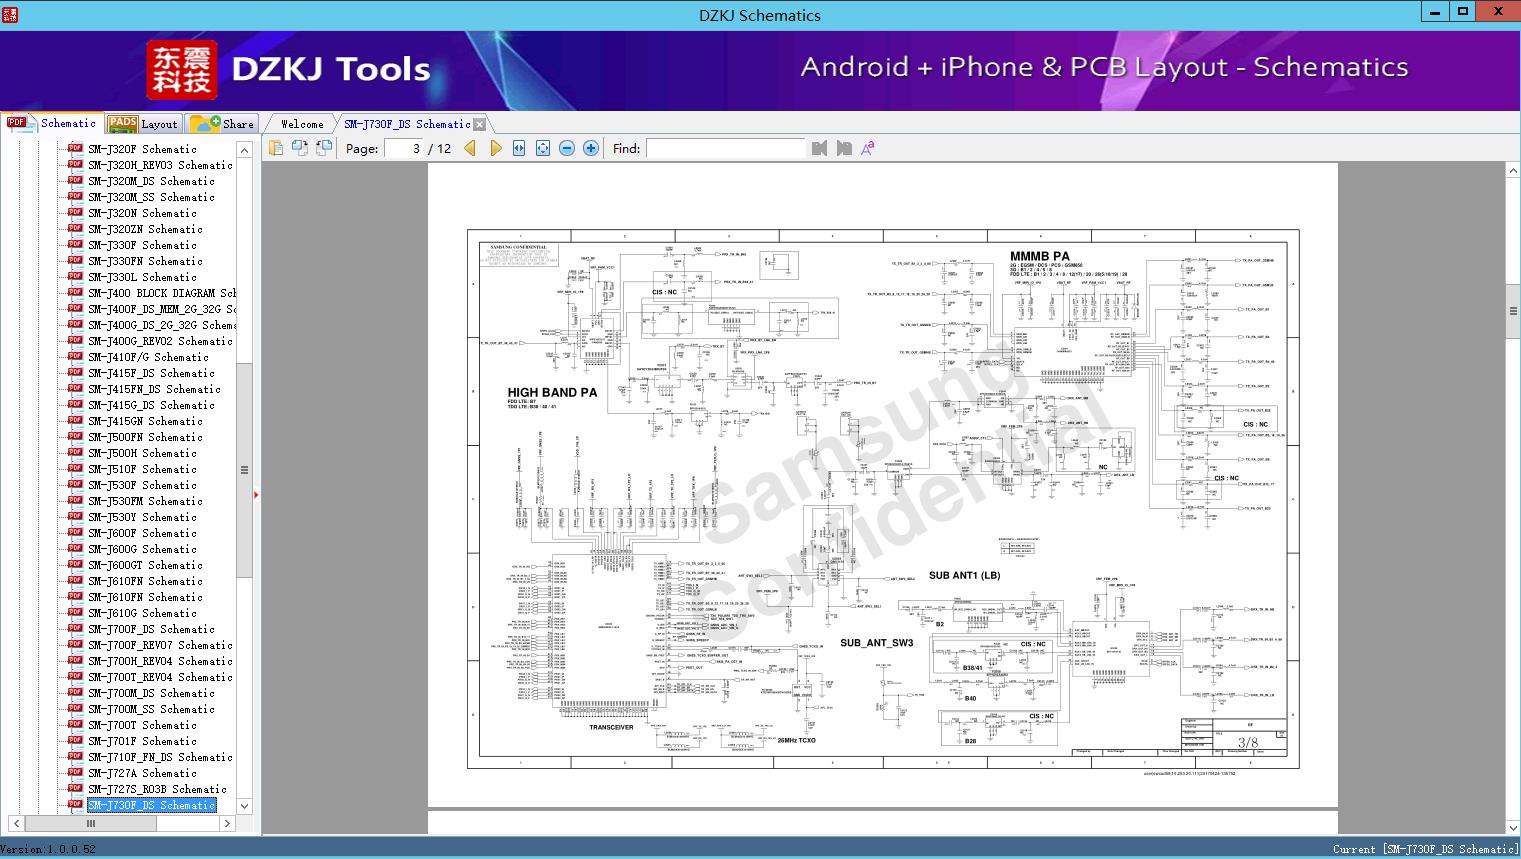
Task: Click the PDF icon beside SM-J530F Schematic
Action: [x=75, y=484]
